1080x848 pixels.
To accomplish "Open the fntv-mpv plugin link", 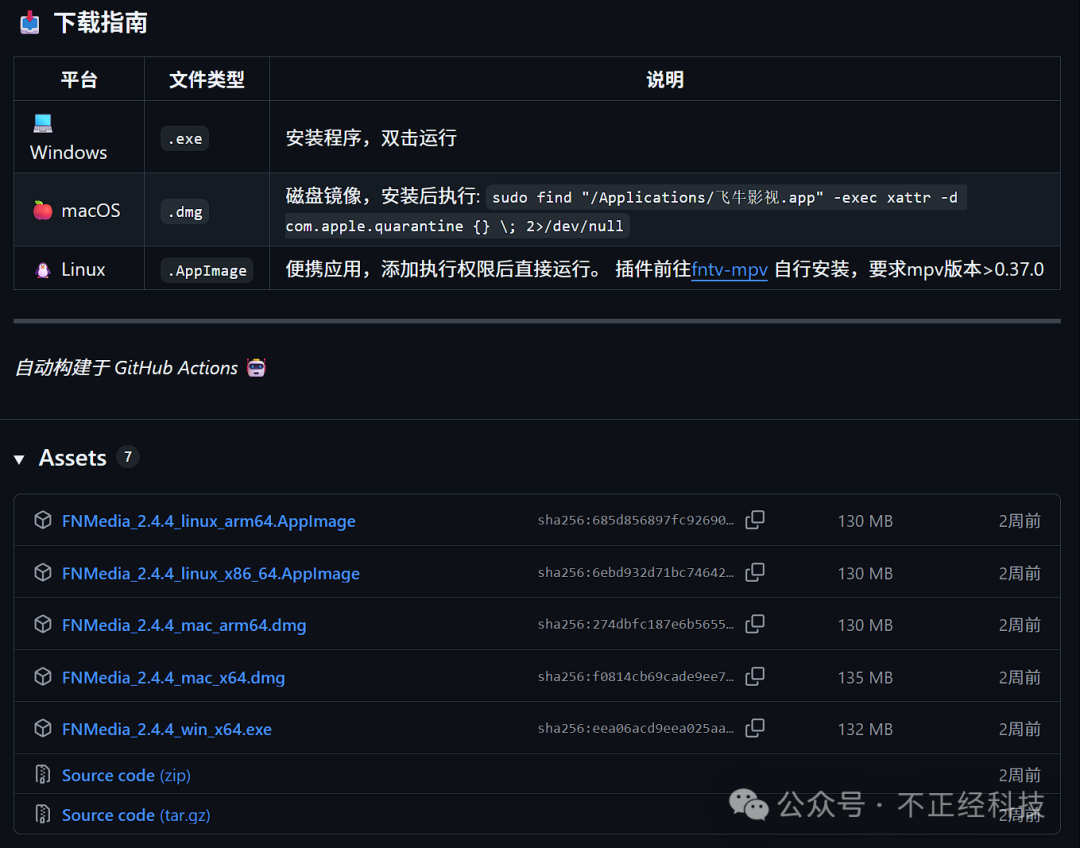I will [729, 269].
